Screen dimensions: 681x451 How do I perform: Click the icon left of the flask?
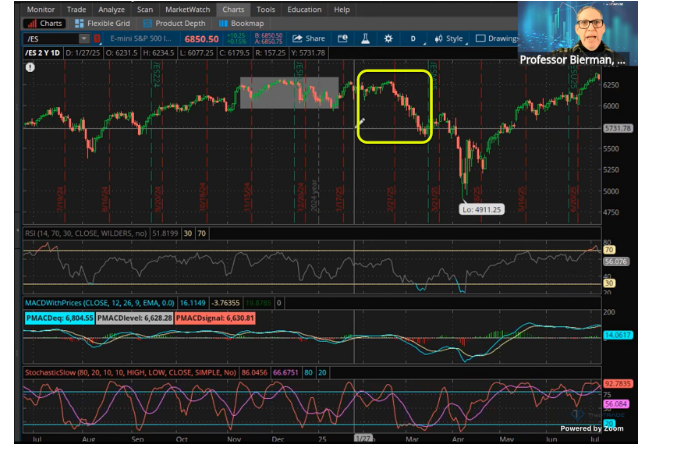point(342,39)
